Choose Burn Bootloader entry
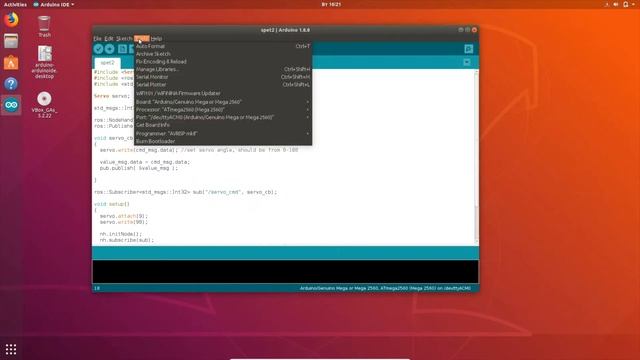This screenshot has width=640, height=360. point(223,142)
